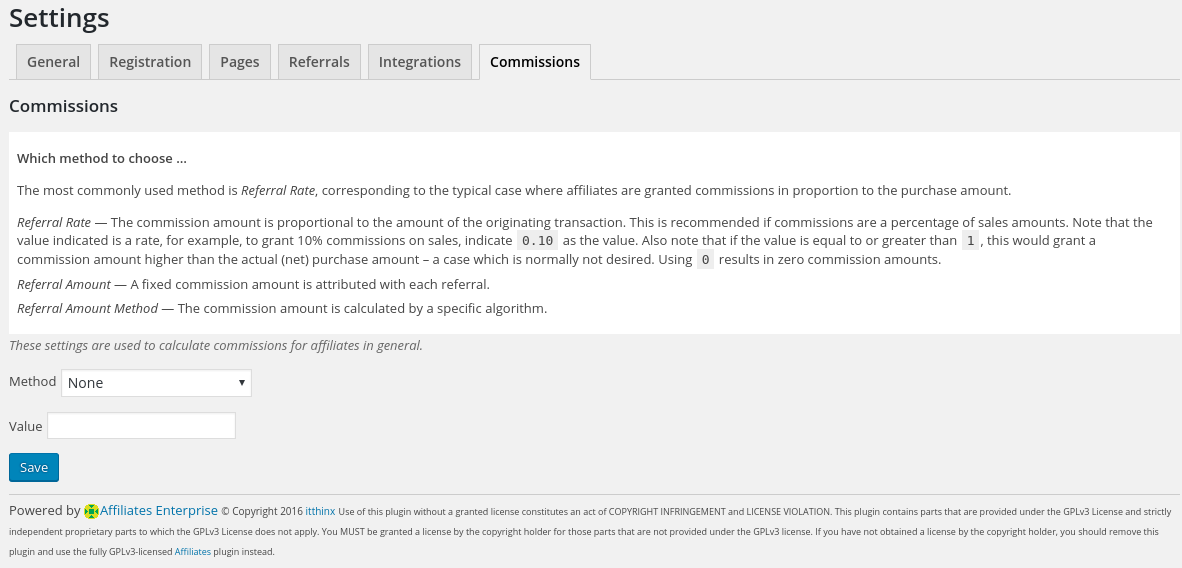
Task: Click the Commissions section heading
Action: [x=63, y=106]
